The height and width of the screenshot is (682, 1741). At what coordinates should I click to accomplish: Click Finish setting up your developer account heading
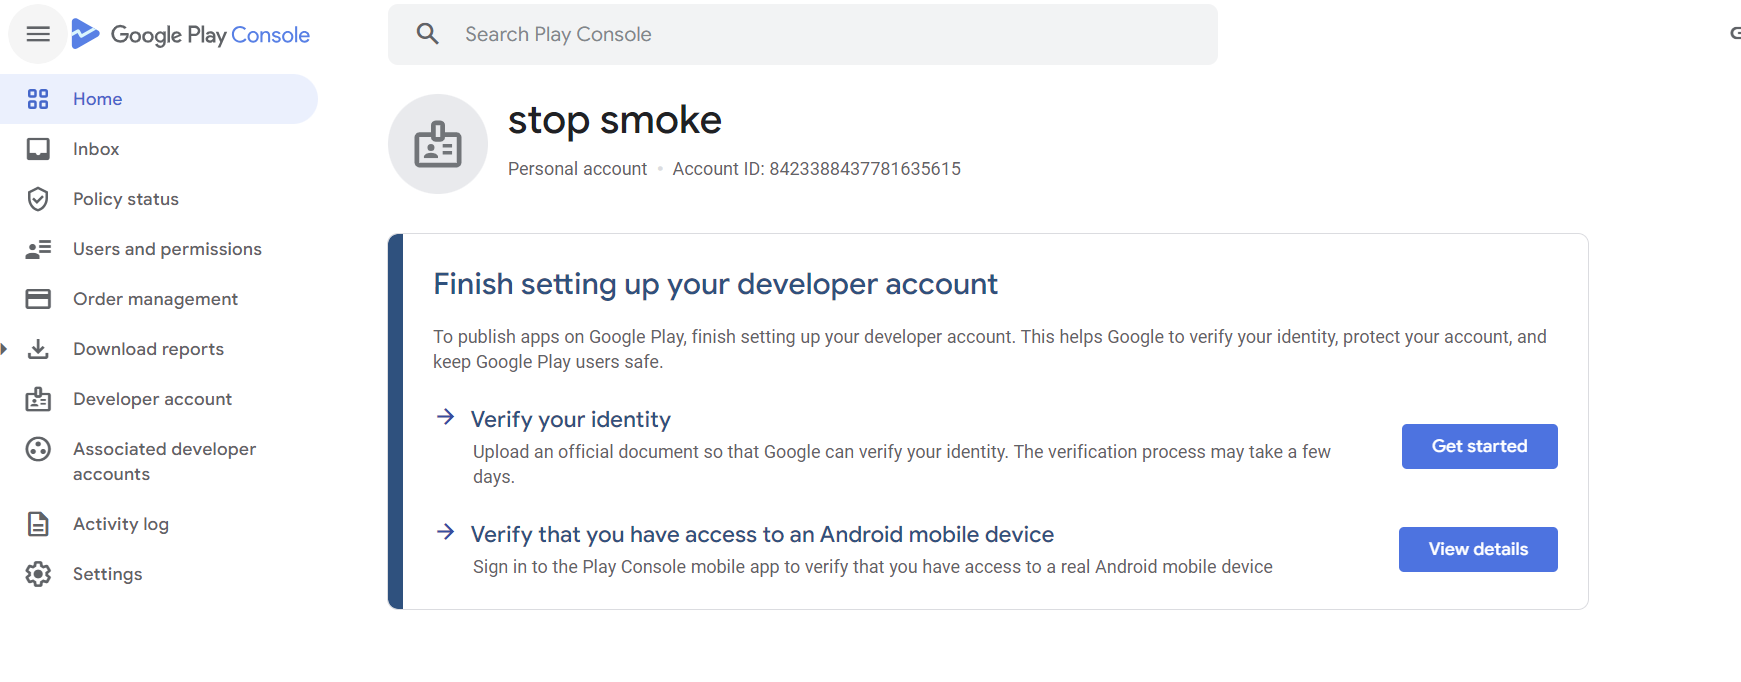715,285
